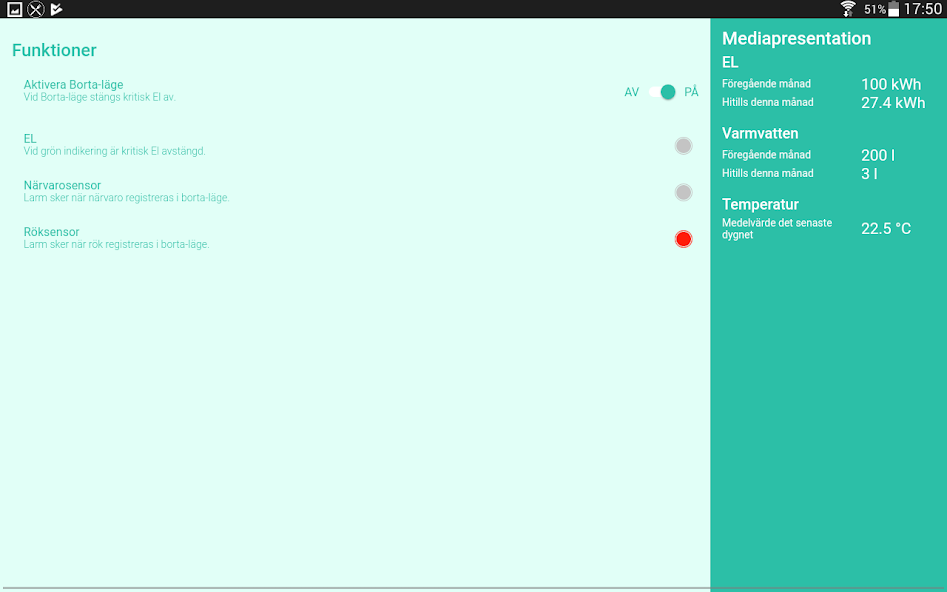
Task: Select the AV label beside the switch
Action: 631,92
